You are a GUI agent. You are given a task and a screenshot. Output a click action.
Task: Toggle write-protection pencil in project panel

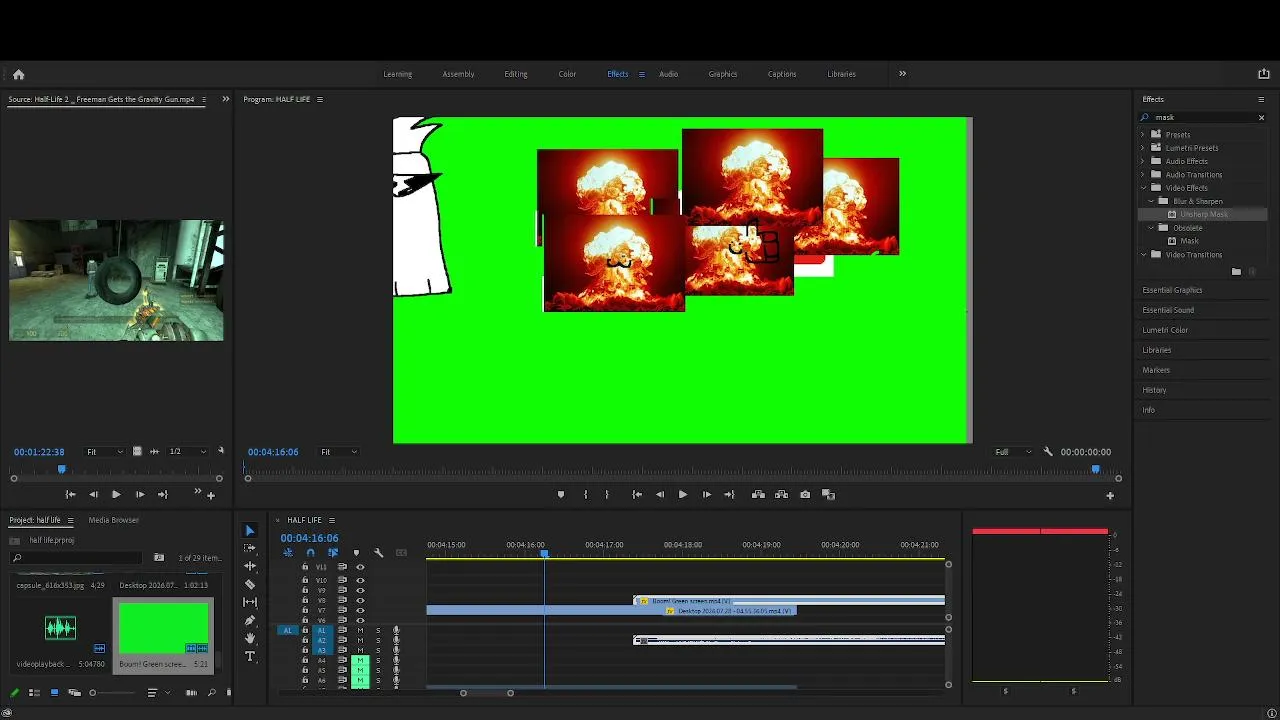point(14,693)
